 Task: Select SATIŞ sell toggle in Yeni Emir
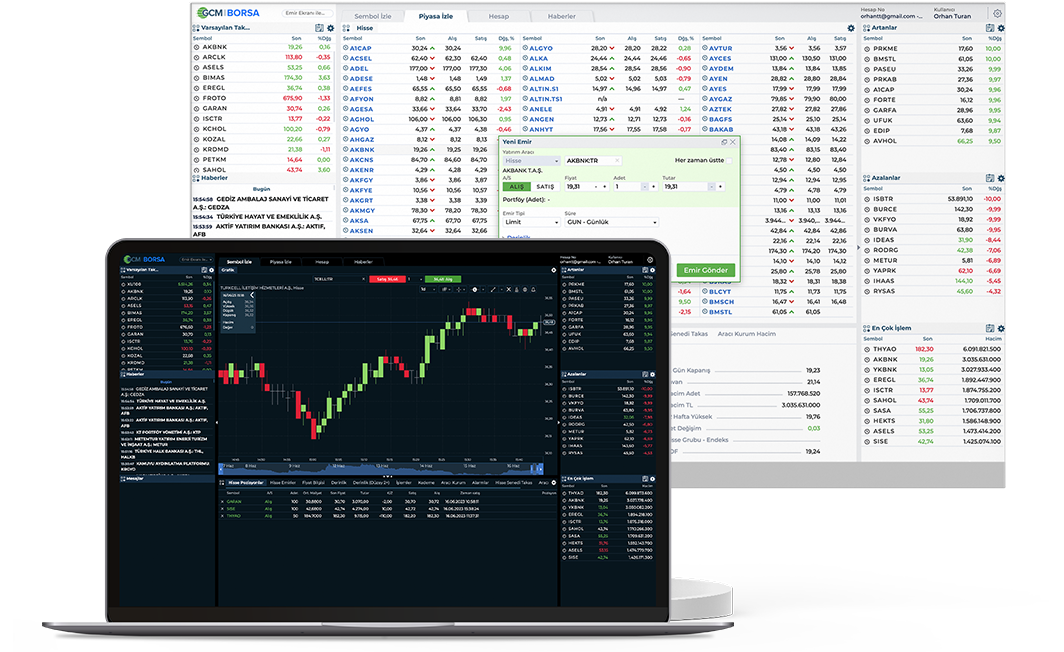(x=545, y=186)
